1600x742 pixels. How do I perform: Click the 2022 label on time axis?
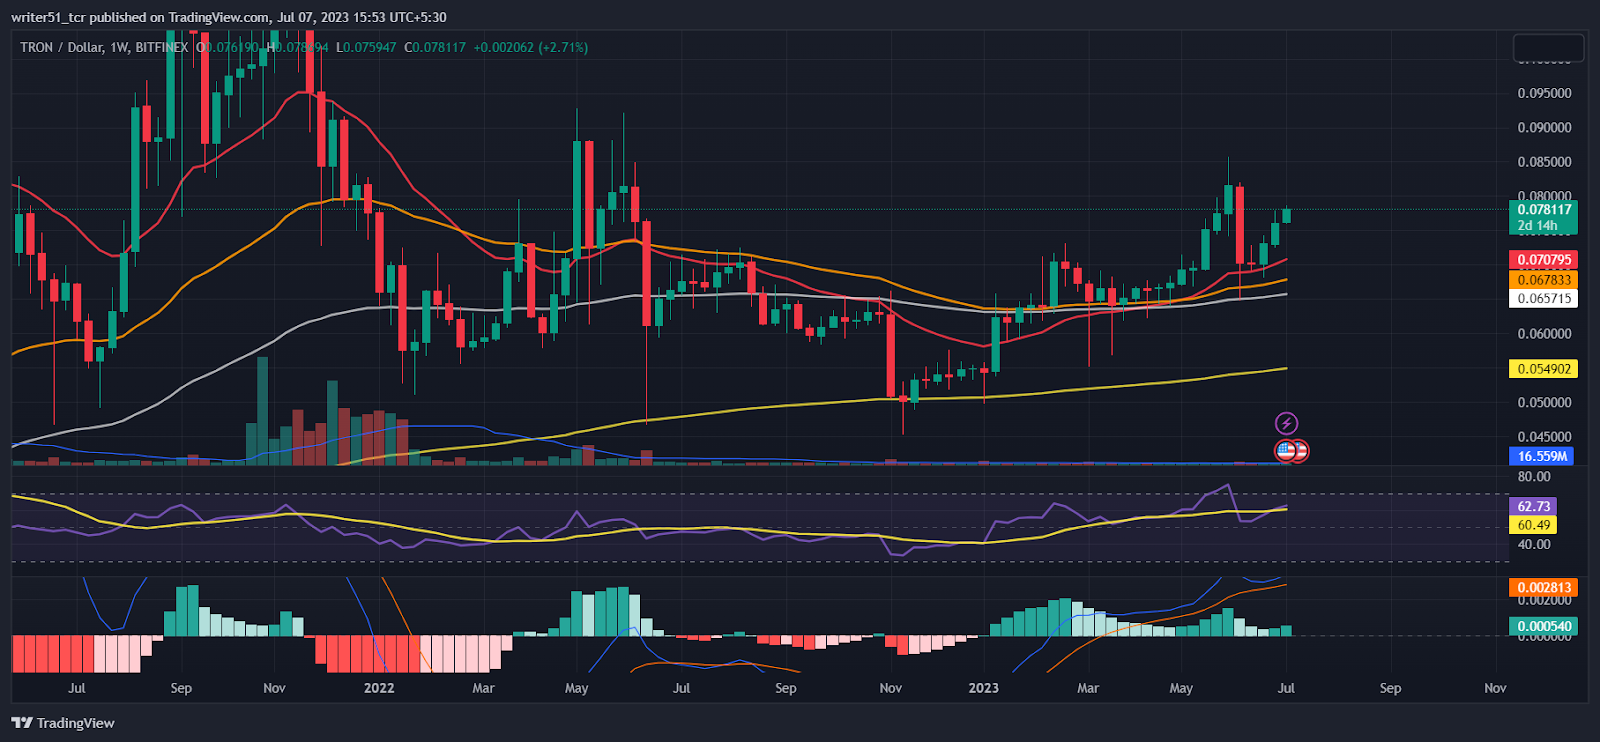[379, 688]
